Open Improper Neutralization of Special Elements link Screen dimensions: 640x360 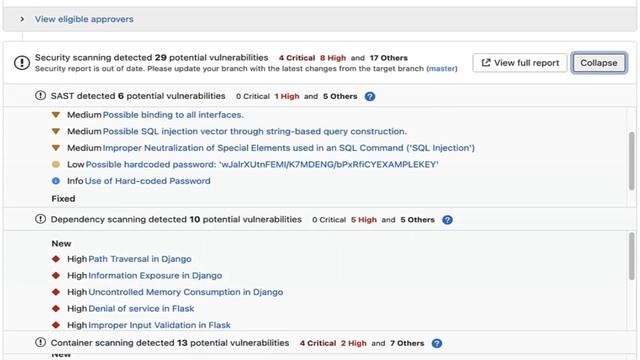click(289, 148)
